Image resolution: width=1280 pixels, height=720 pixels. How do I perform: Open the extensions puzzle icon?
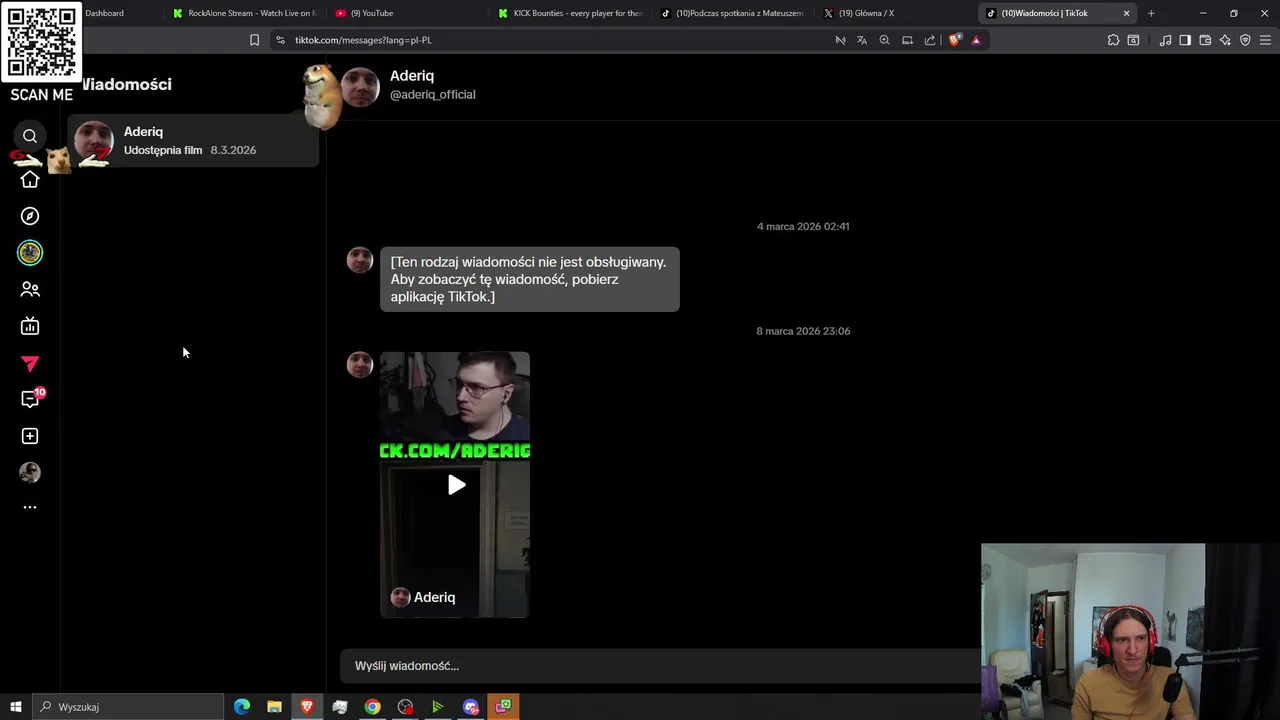click(1113, 40)
